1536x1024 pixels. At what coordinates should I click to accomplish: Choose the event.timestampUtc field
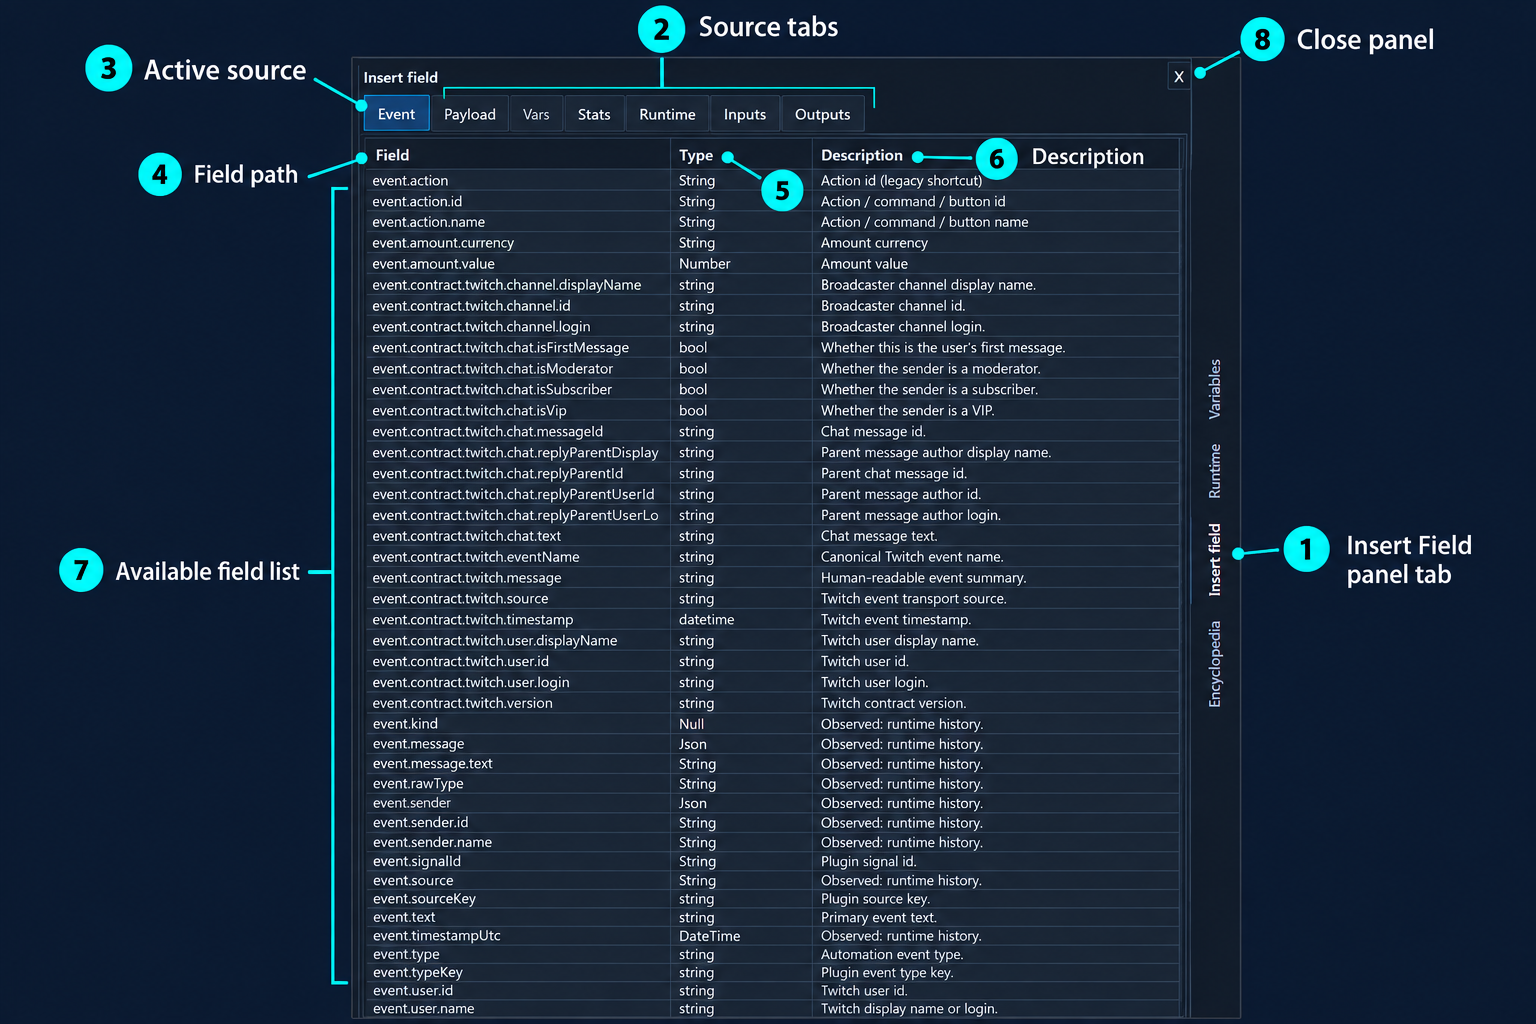772,936
